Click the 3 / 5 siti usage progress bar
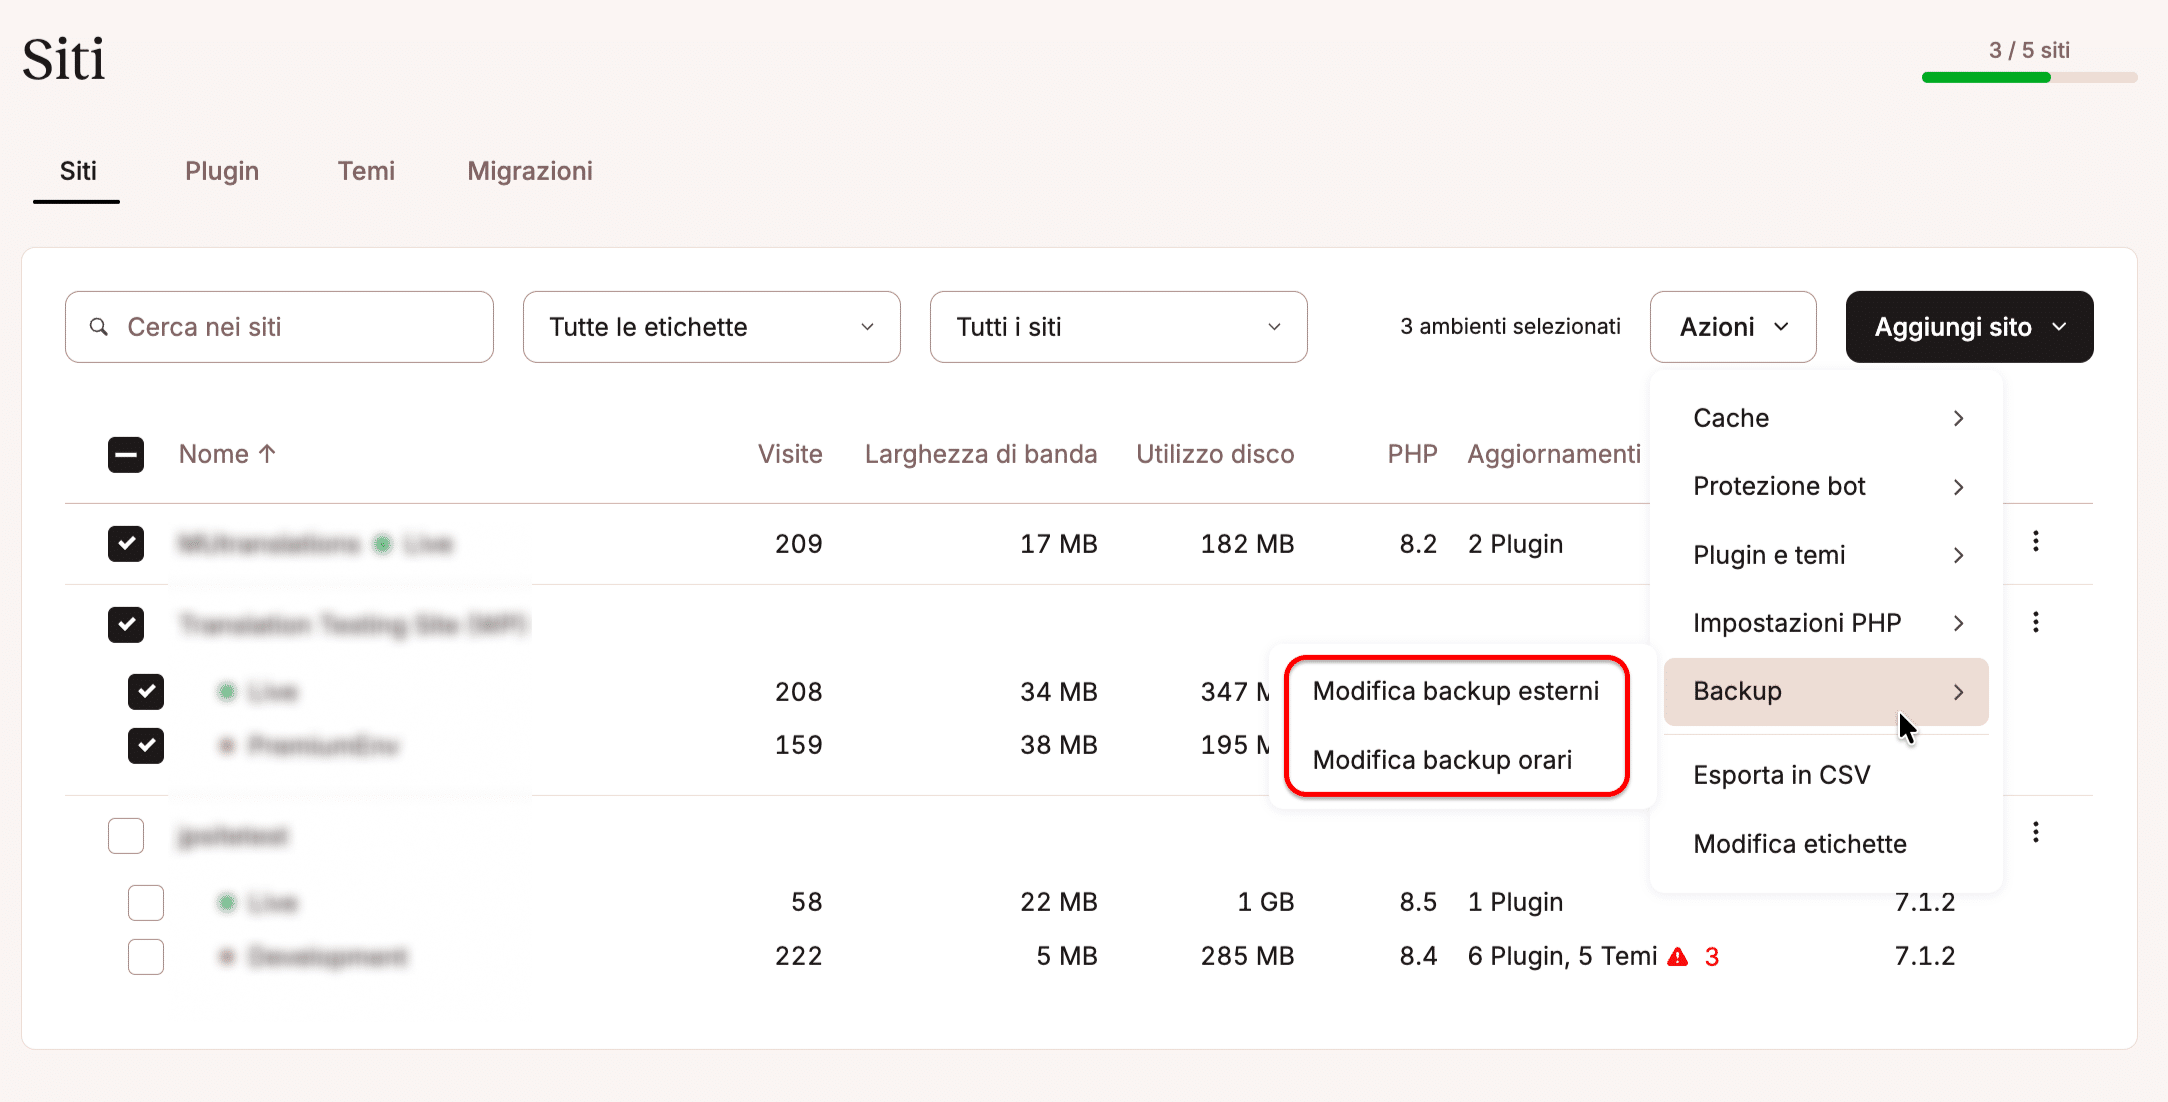 [2029, 77]
